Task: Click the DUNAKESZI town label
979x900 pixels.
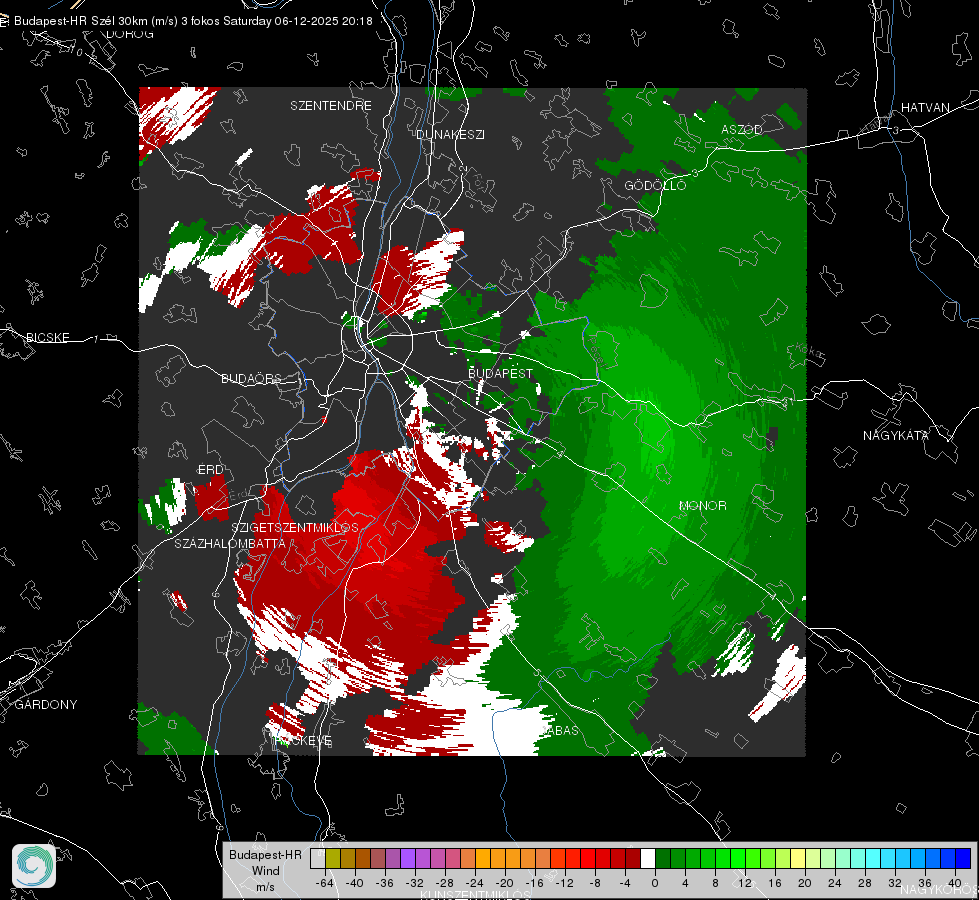Action: (450, 134)
